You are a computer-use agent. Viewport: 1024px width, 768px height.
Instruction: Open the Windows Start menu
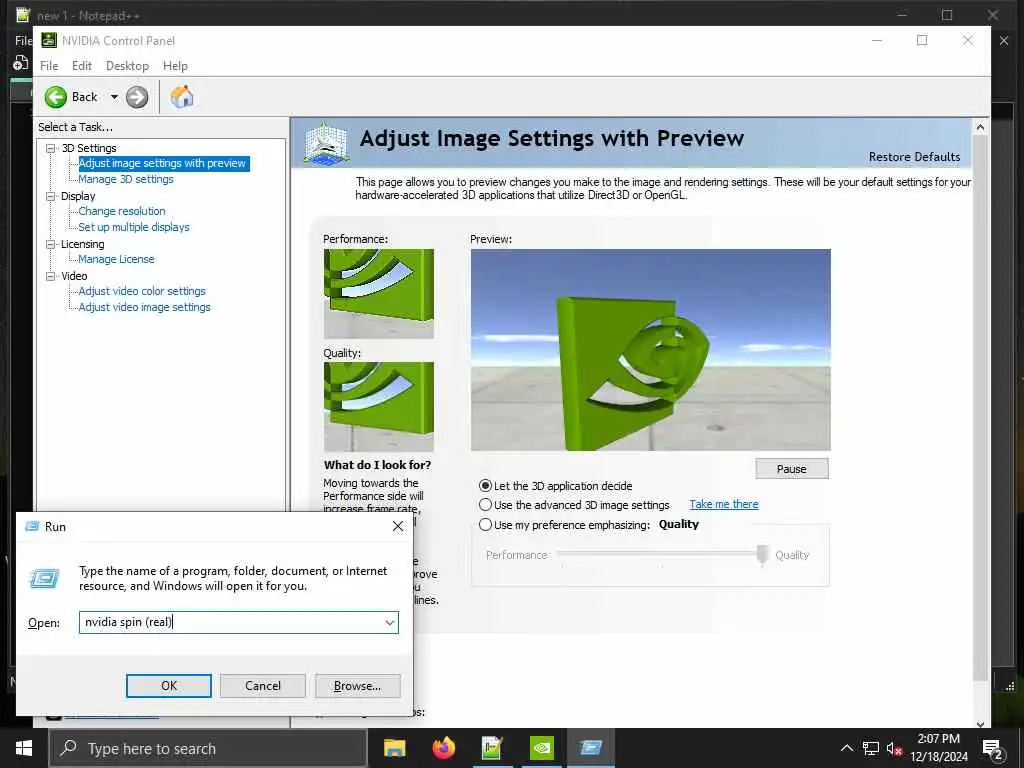24,748
